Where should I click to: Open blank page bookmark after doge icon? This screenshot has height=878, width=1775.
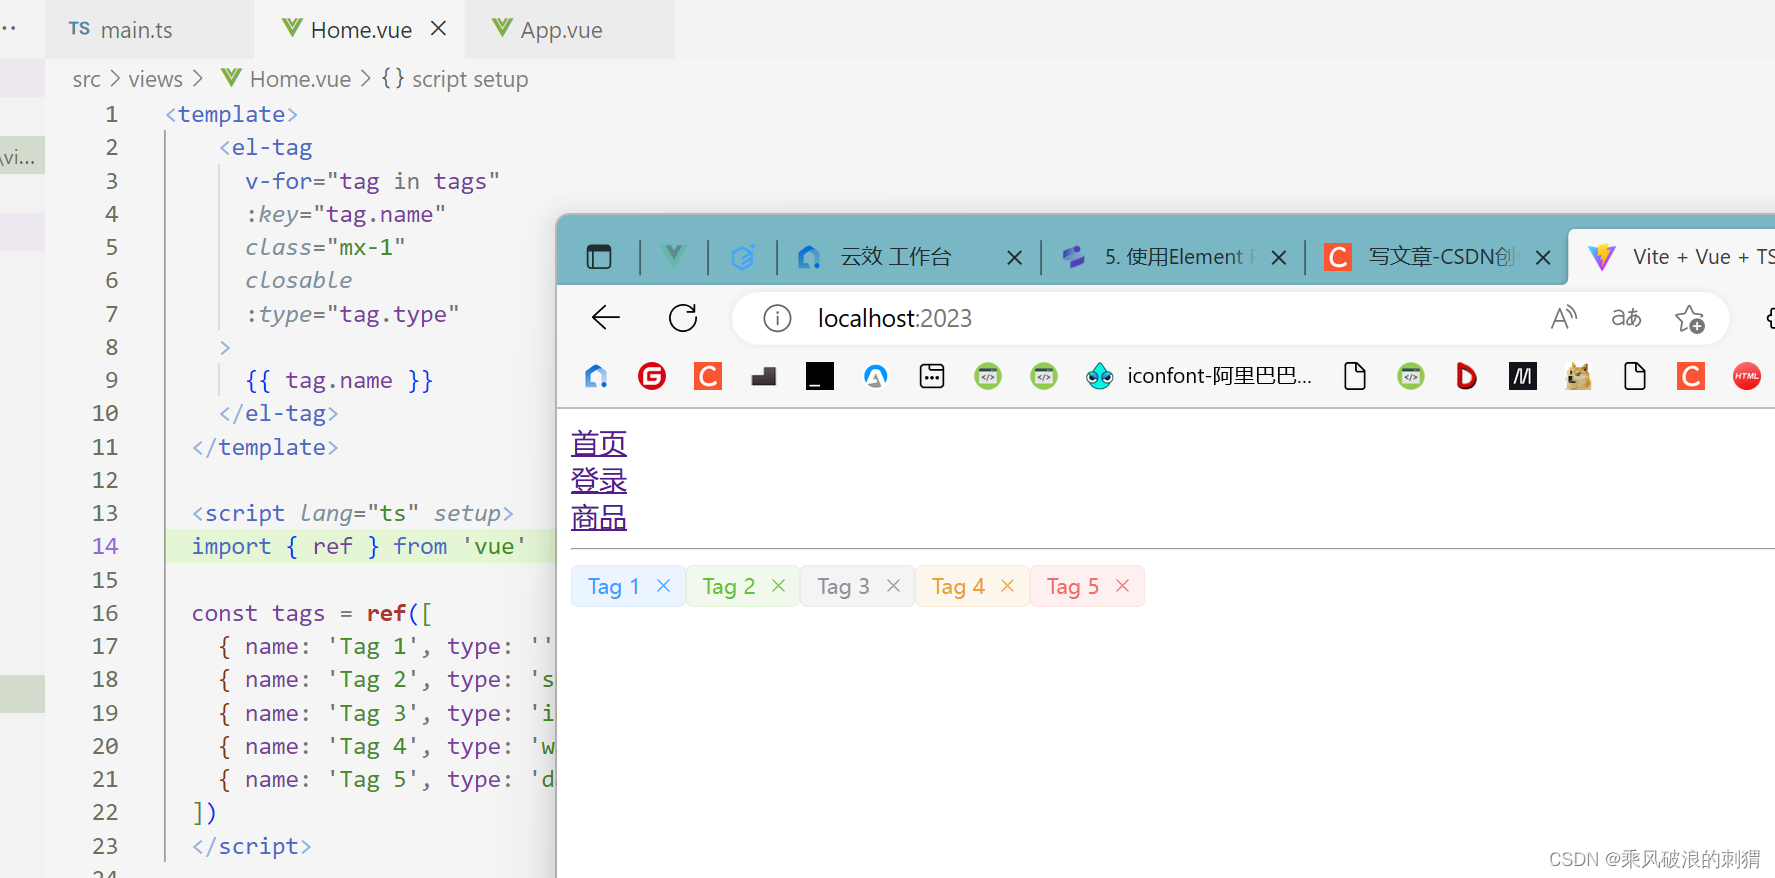click(1635, 376)
